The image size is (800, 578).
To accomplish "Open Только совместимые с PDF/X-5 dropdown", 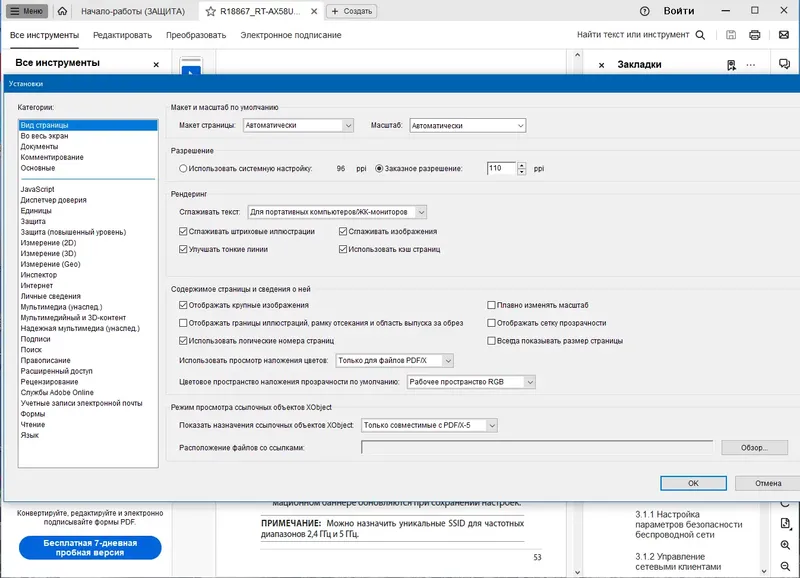I will 429,425.
